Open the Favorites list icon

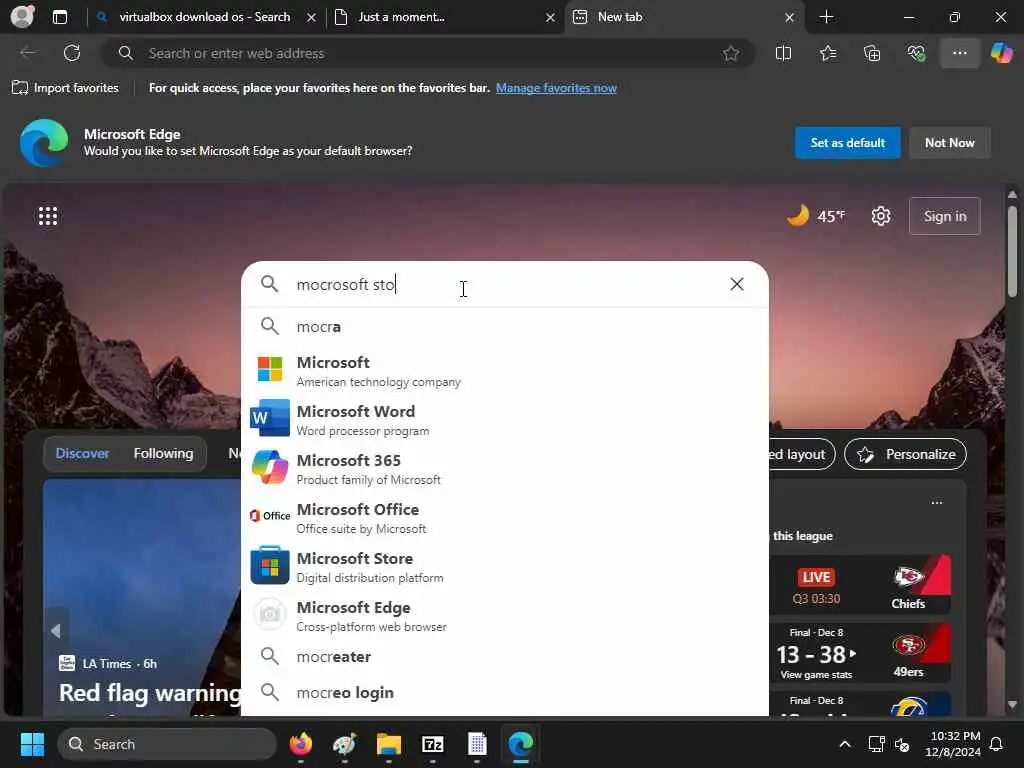[x=827, y=53]
